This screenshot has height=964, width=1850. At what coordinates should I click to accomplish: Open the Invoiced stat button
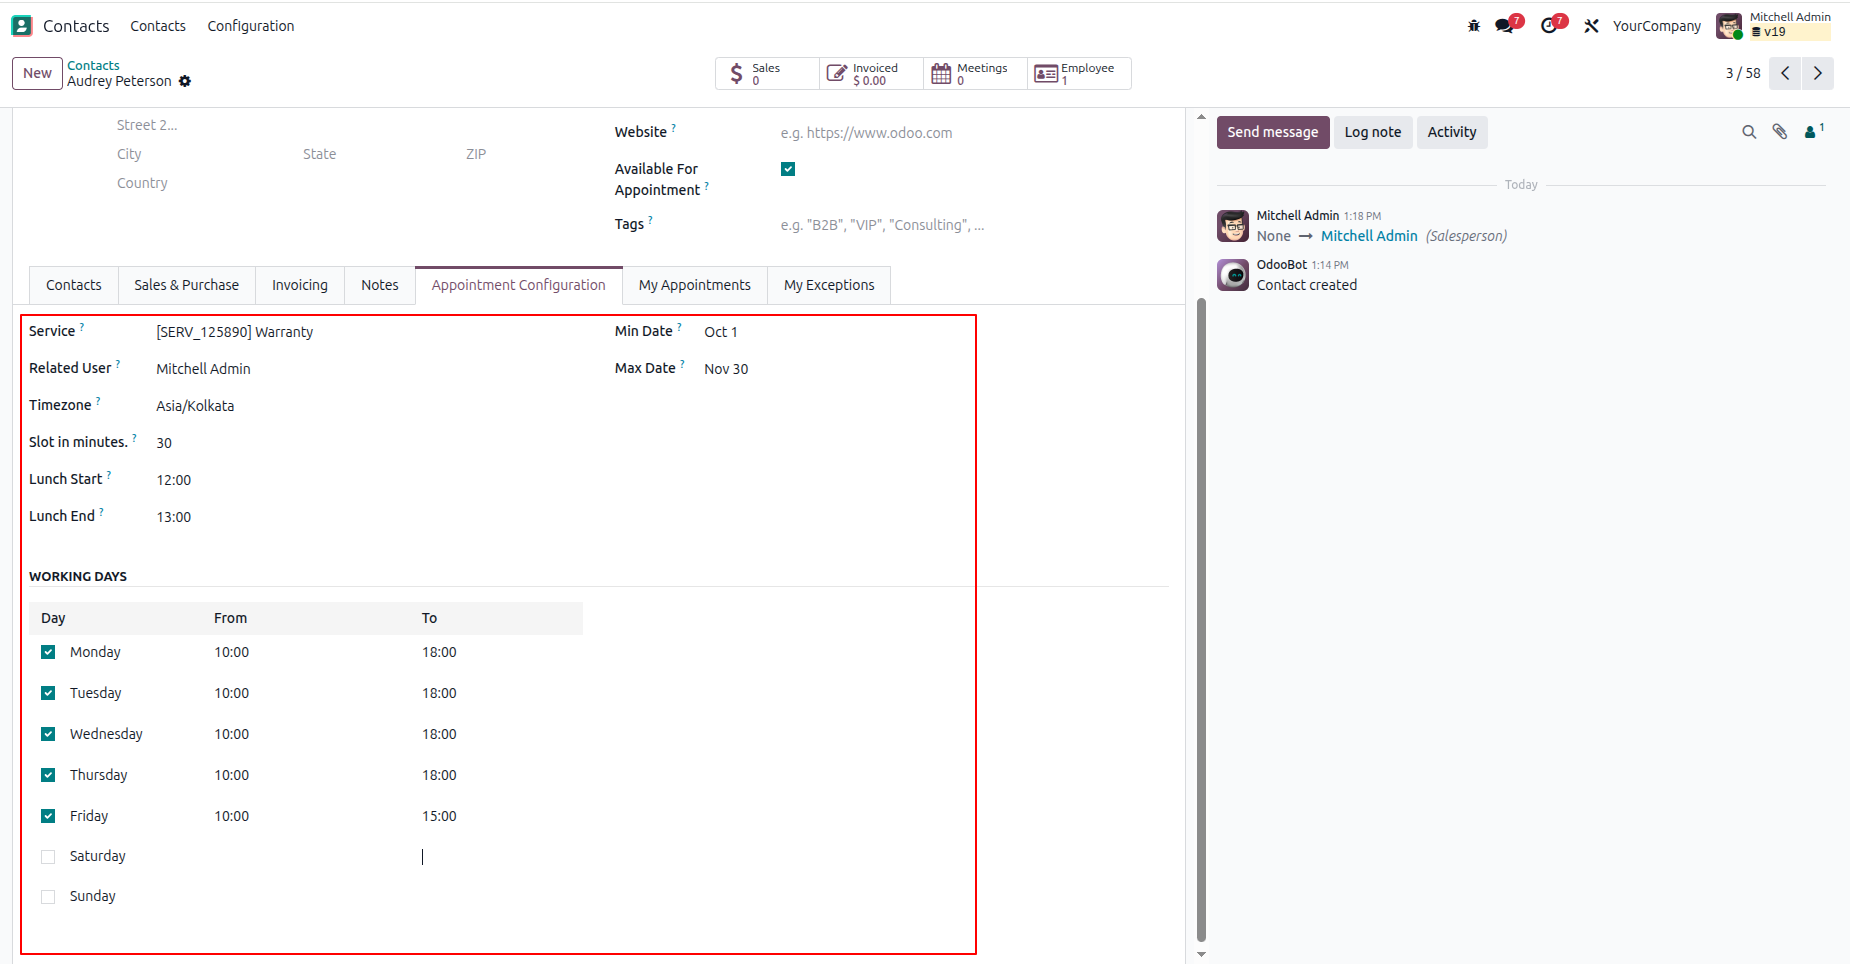(871, 74)
